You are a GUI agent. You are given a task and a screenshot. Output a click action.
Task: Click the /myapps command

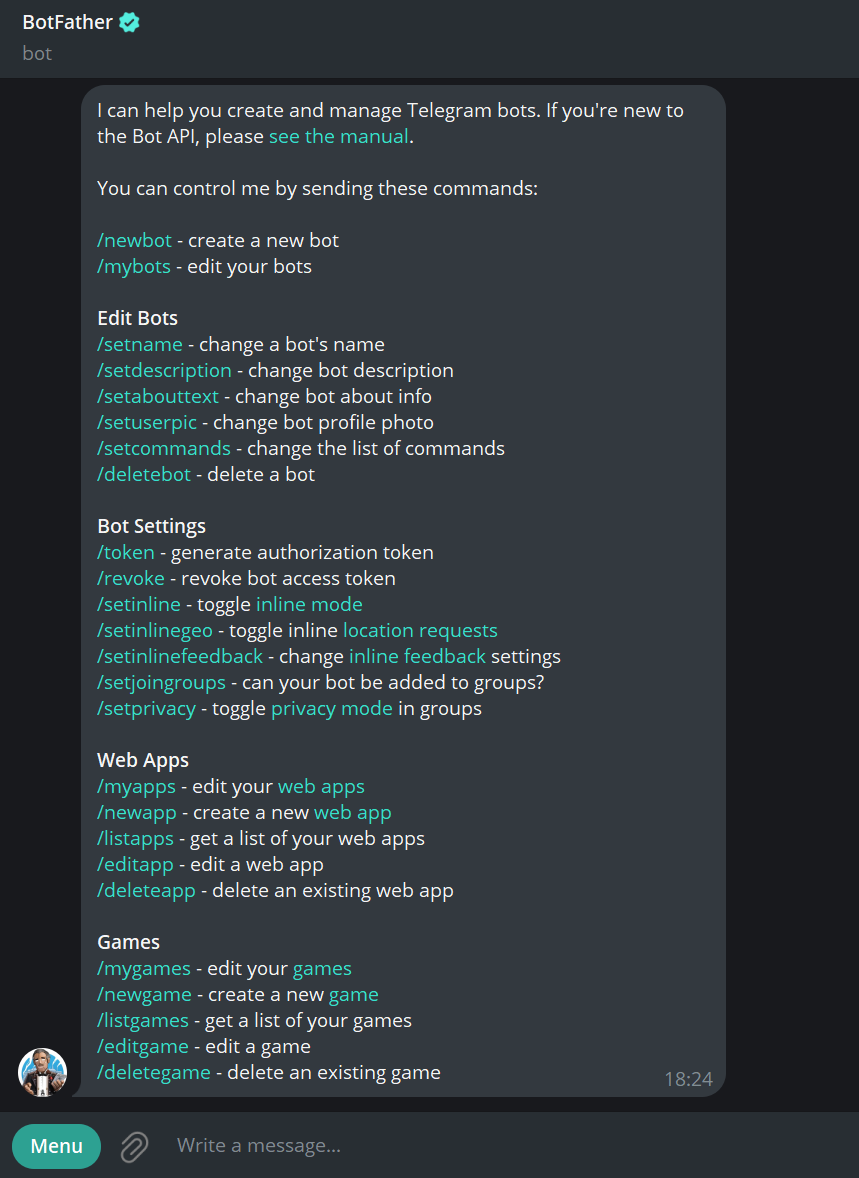(x=136, y=786)
